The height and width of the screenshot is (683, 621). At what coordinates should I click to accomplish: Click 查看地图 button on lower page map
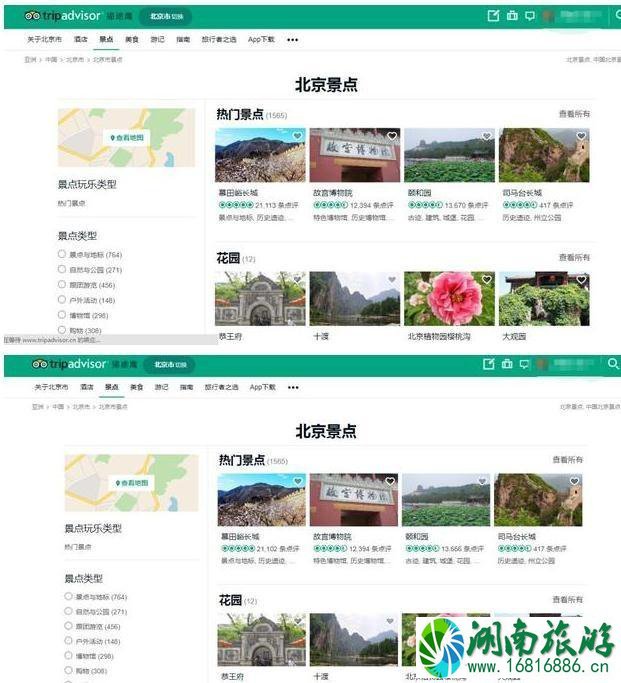(132, 483)
